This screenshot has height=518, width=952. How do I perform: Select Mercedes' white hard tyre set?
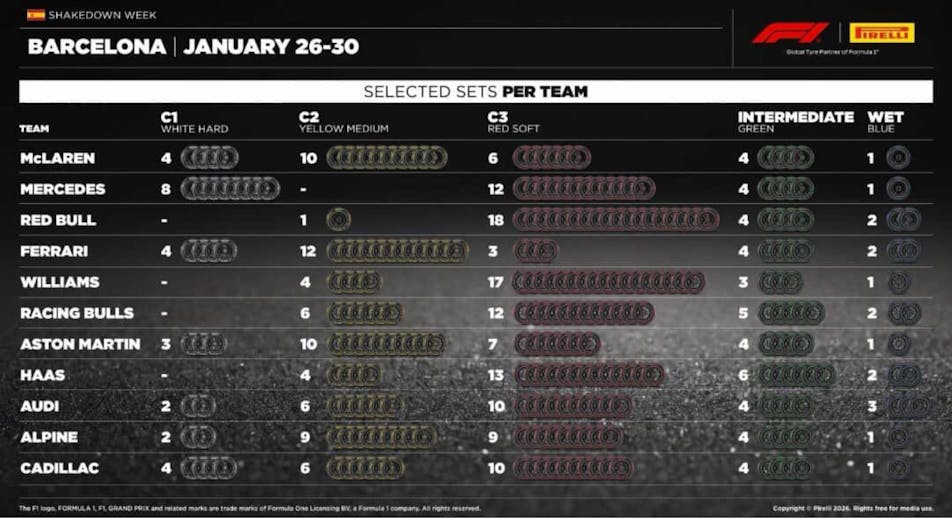[x=230, y=189]
